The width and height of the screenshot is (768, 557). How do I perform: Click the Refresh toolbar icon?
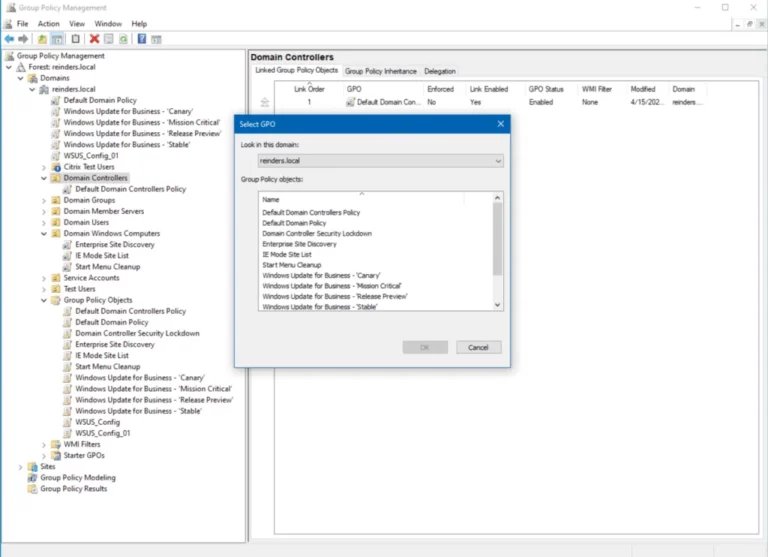pyautogui.click(x=123, y=39)
